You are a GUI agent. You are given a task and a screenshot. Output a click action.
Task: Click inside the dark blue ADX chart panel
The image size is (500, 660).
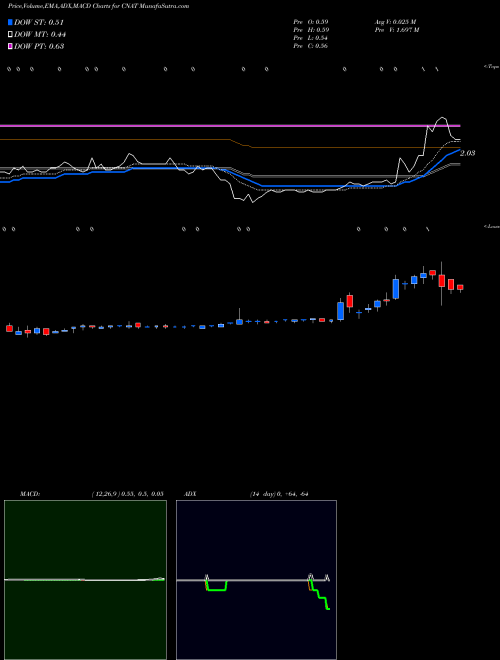click(x=256, y=580)
